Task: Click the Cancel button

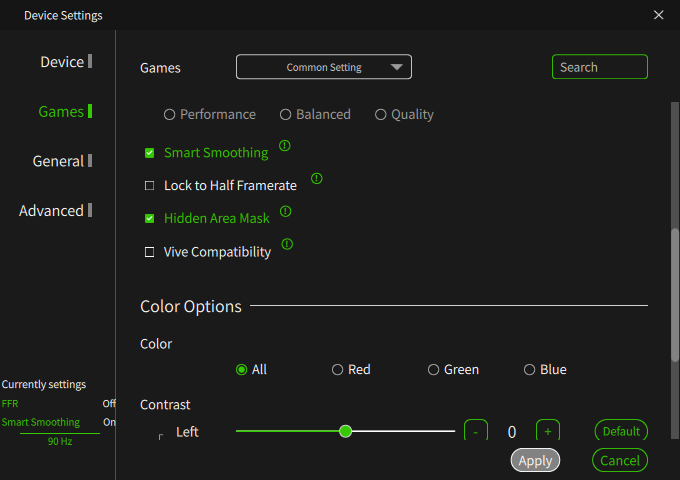Action: (x=620, y=460)
